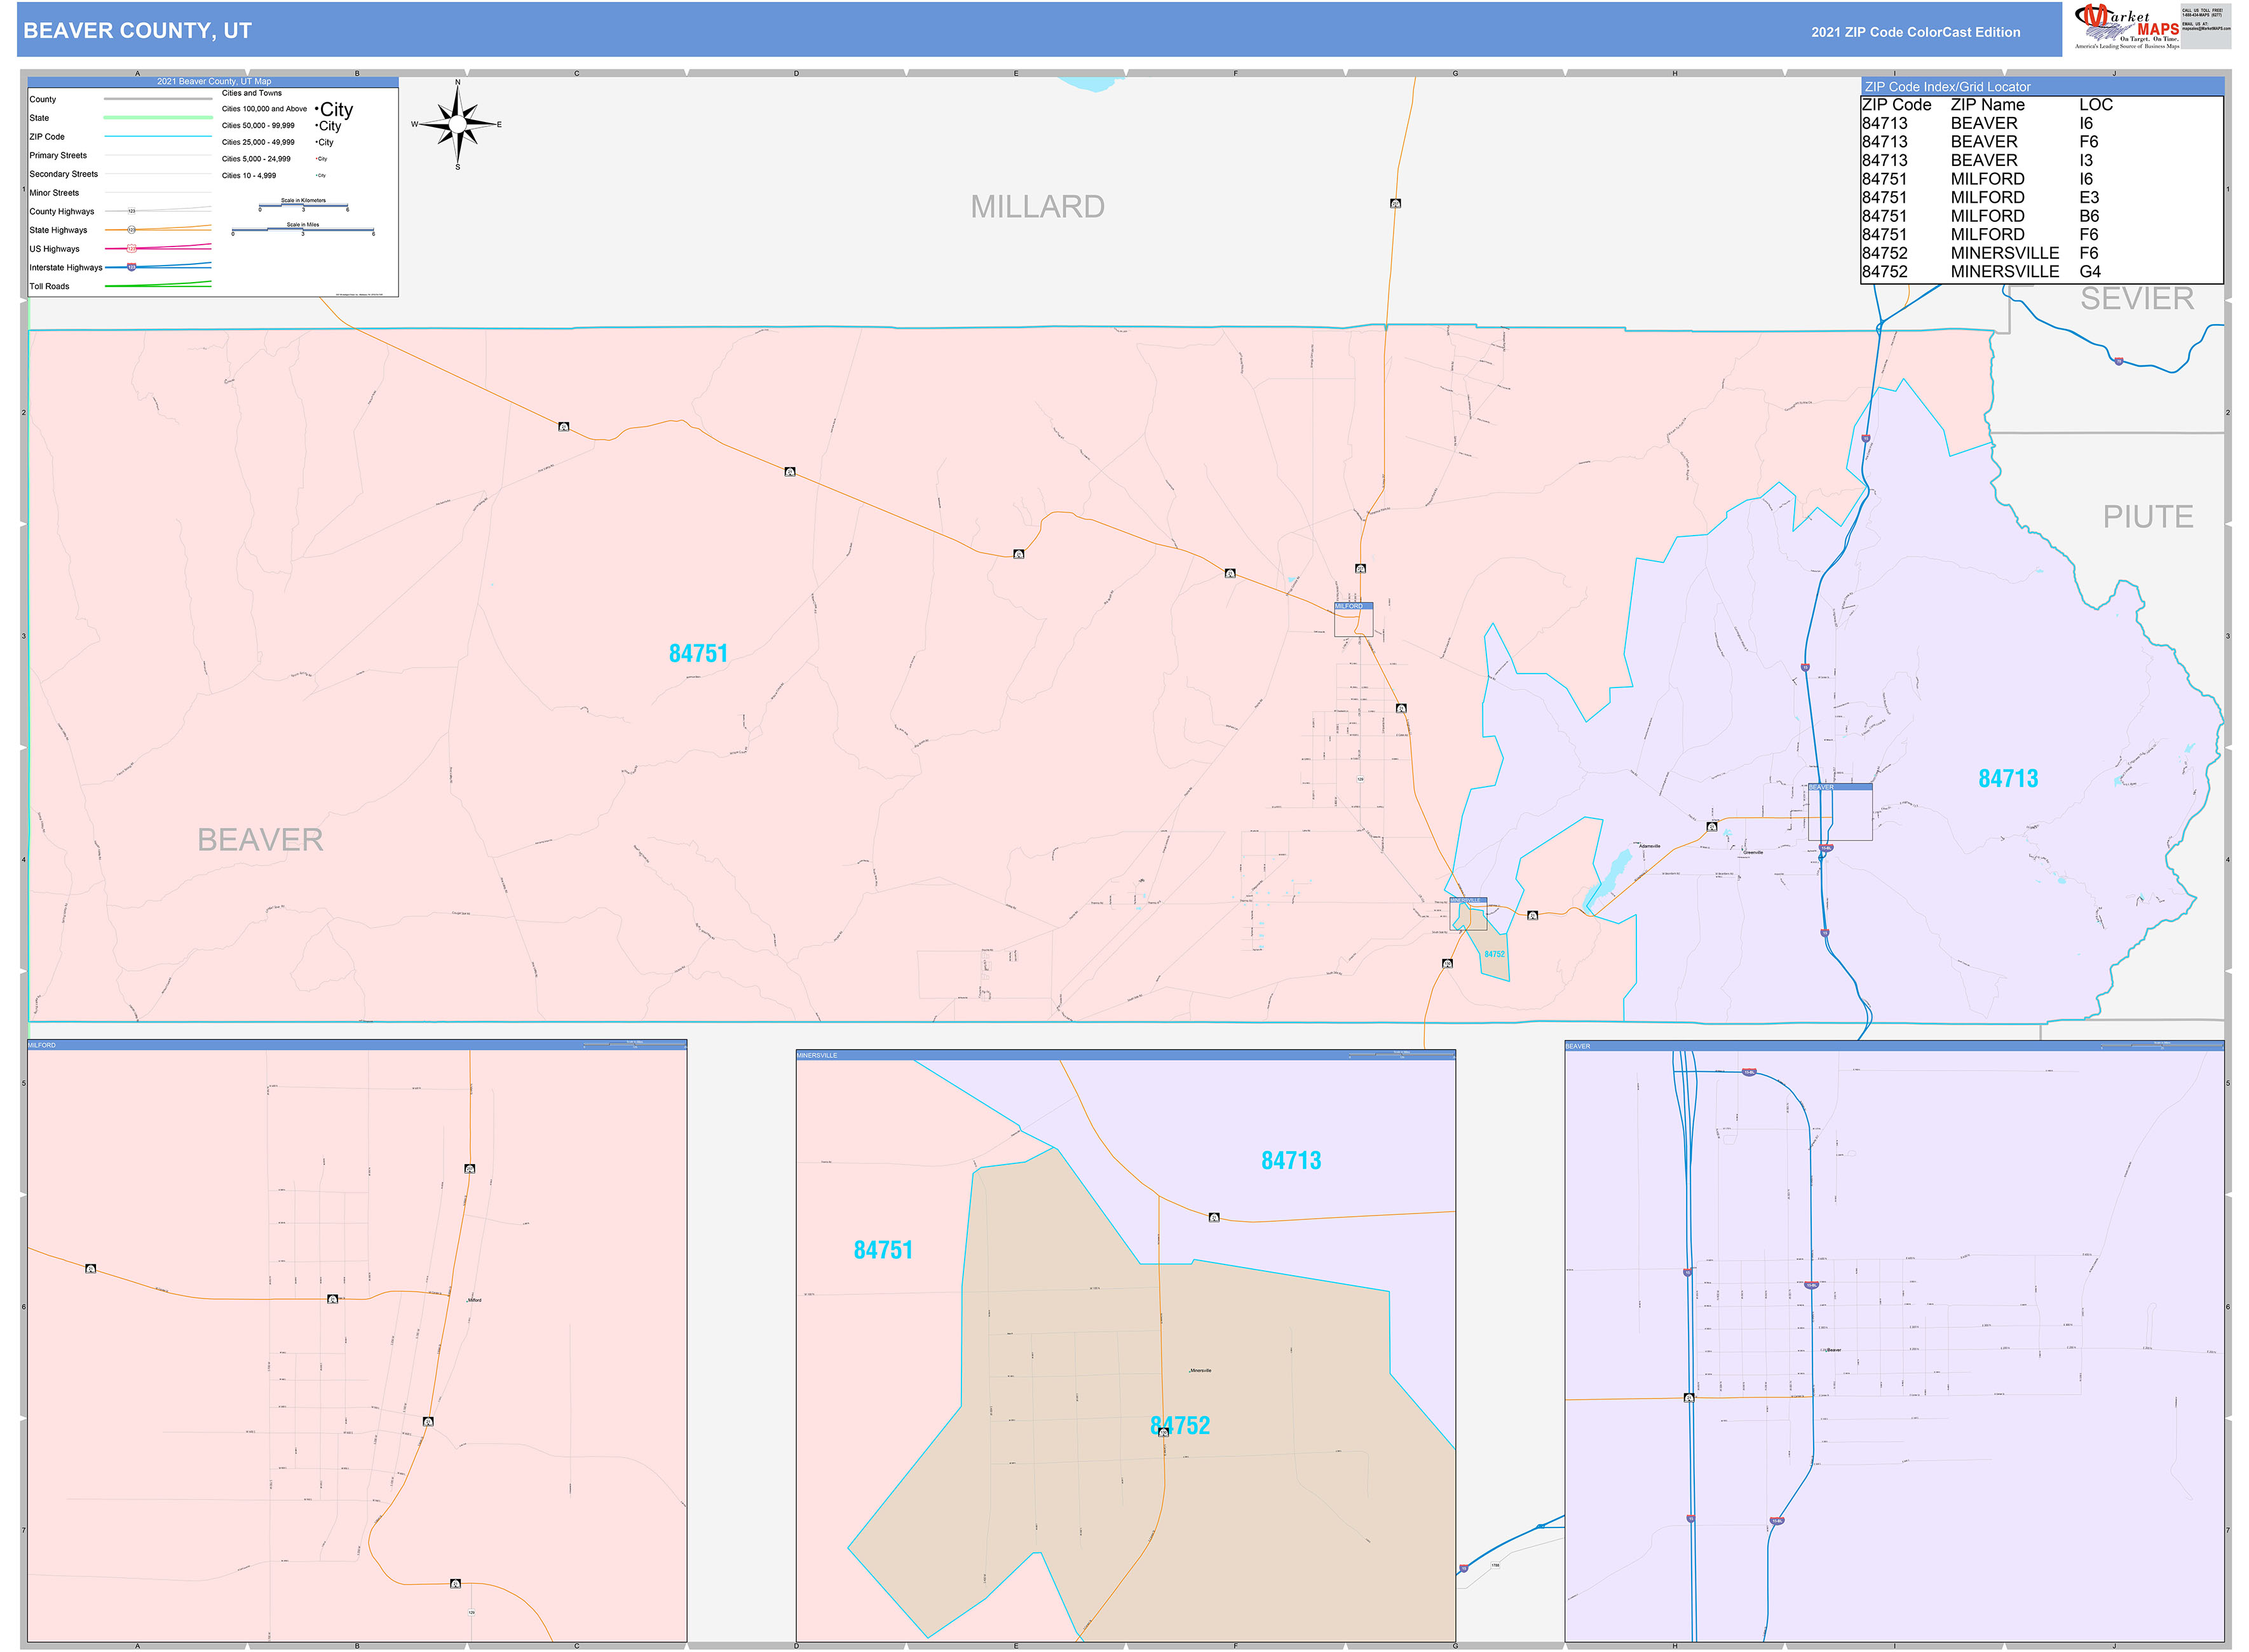
Task: Click the ZIP Code Index/Grid Locator header
Action: coord(2041,87)
